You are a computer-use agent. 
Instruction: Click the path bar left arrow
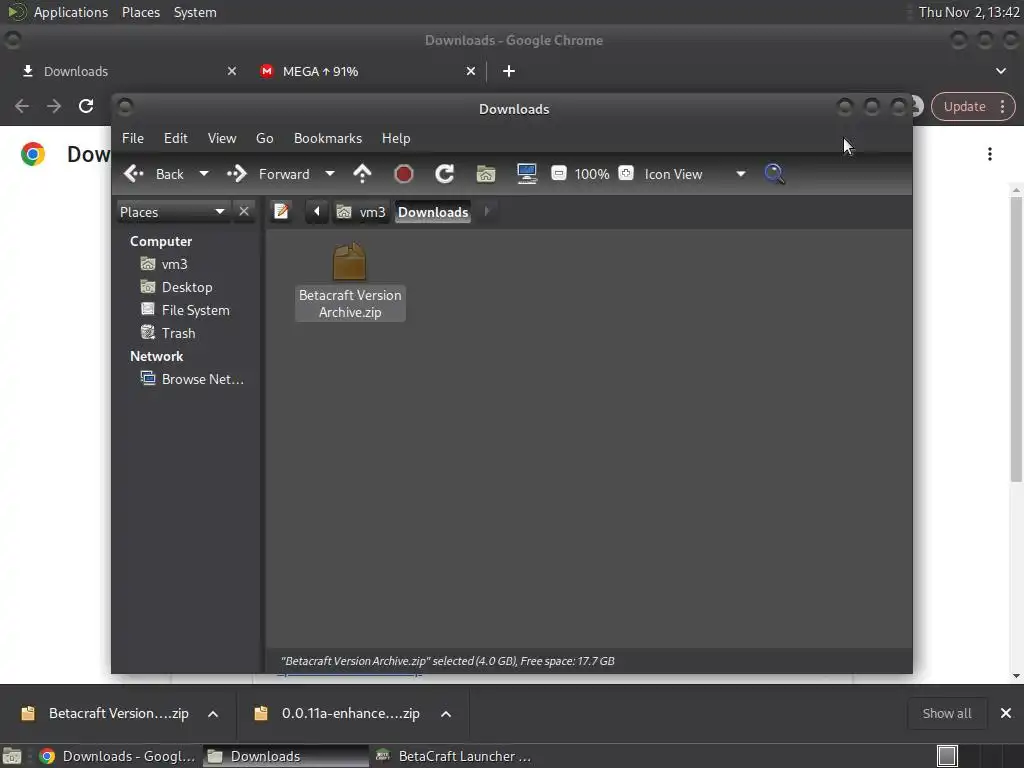click(317, 212)
